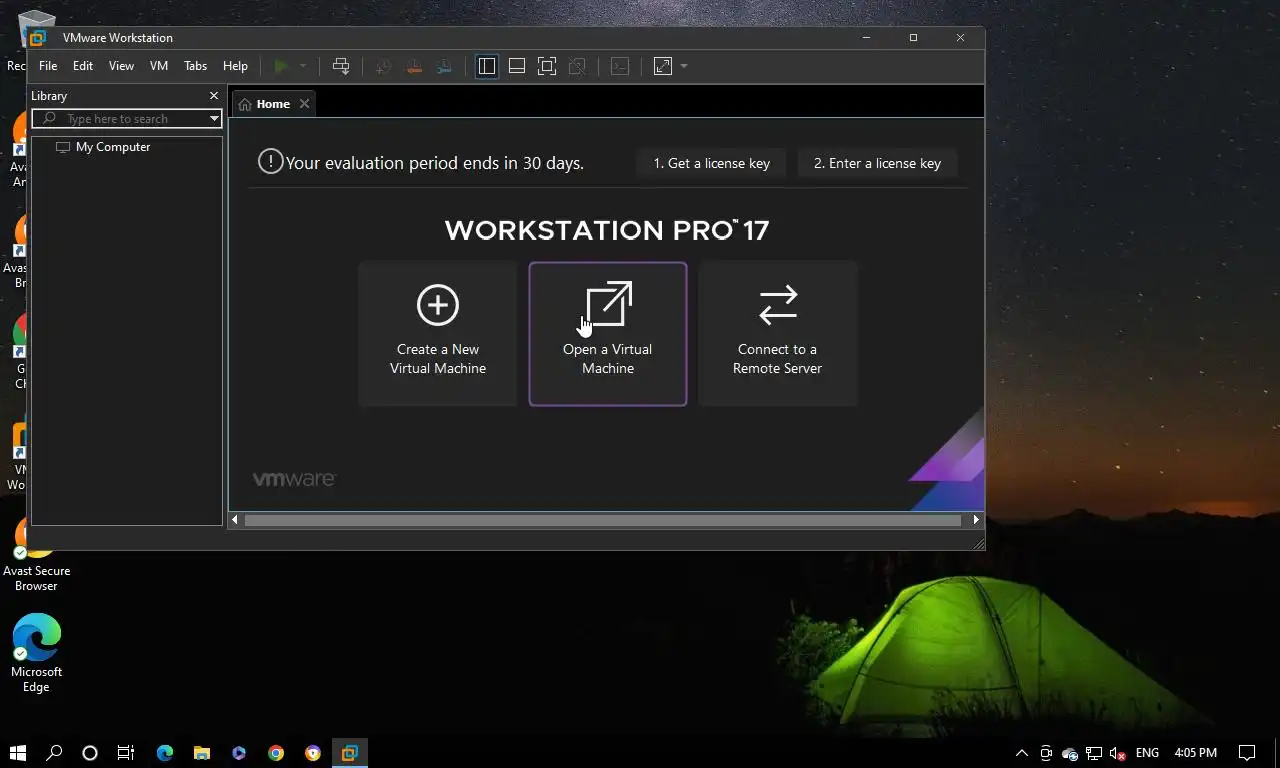Image resolution: width=1280 pixels, height=768 pixels.
Task: Click the media player taskbar icon
Action: 239,753
